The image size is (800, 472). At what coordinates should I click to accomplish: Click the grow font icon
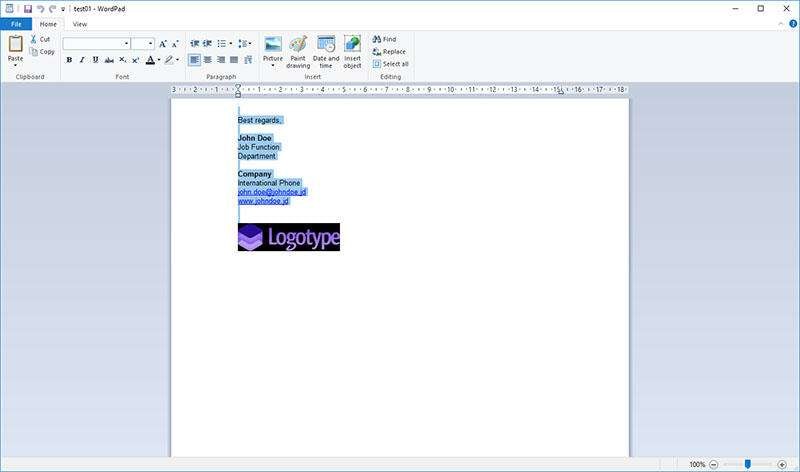point(163,44)
